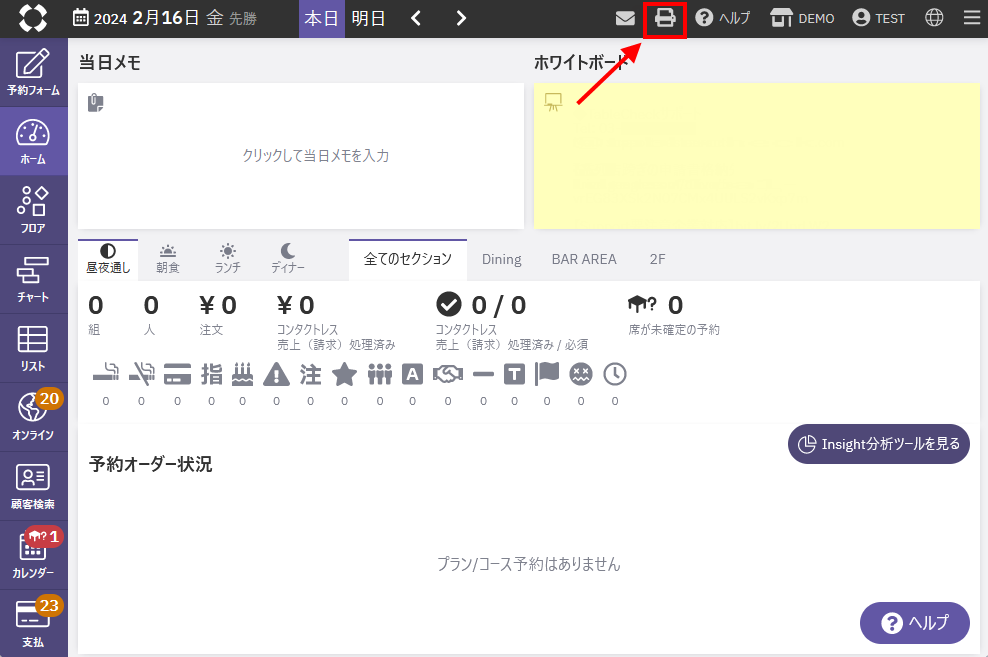988x657 pixels.
Task: Go to next day with right arrow
Action: pyautogui.click(x=461, y=19)
